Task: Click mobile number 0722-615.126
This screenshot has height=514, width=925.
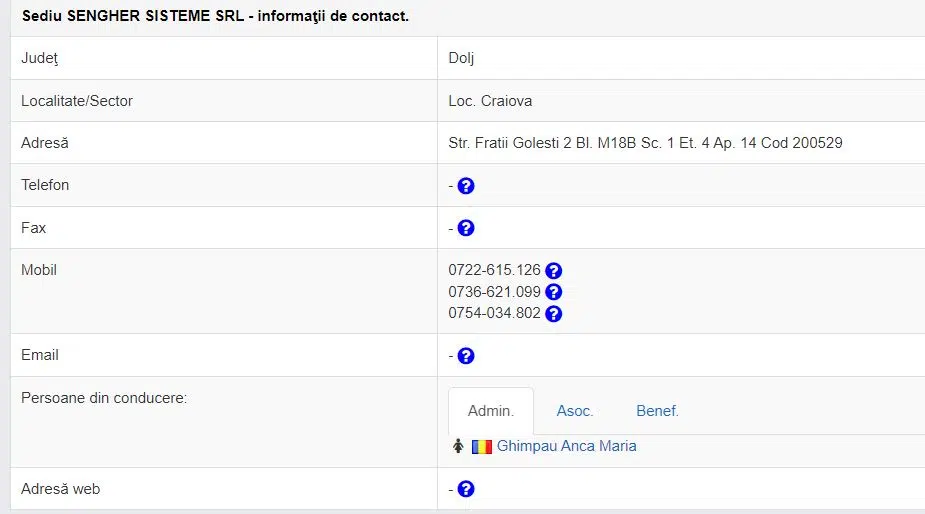Action: [494, 270]
